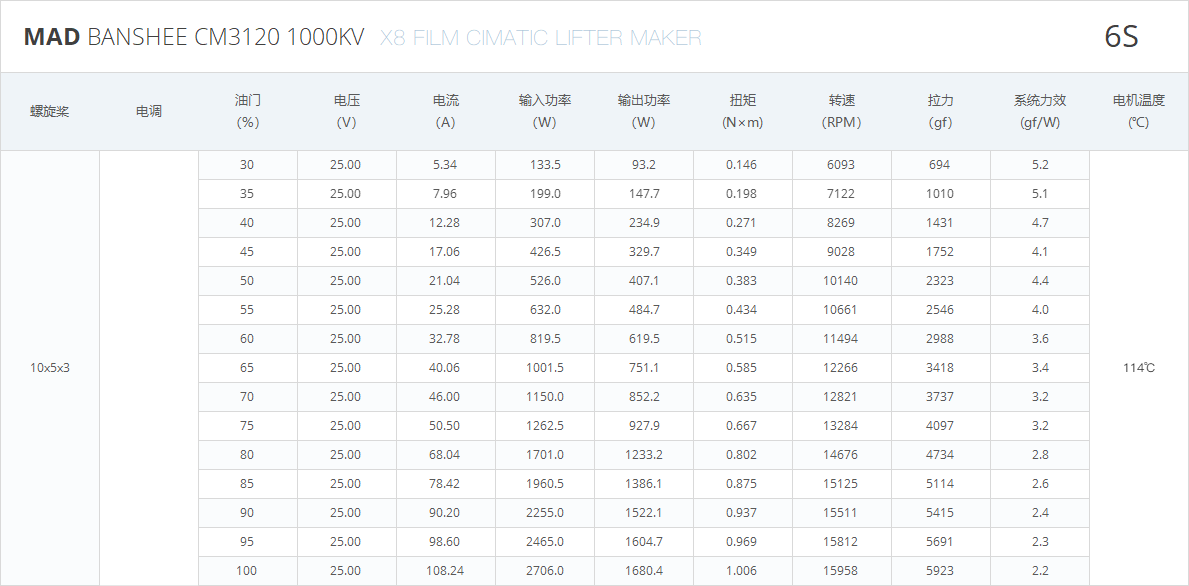
Task: Click current value 7.96
Action: pyautogui.click(x=445, y=193)
